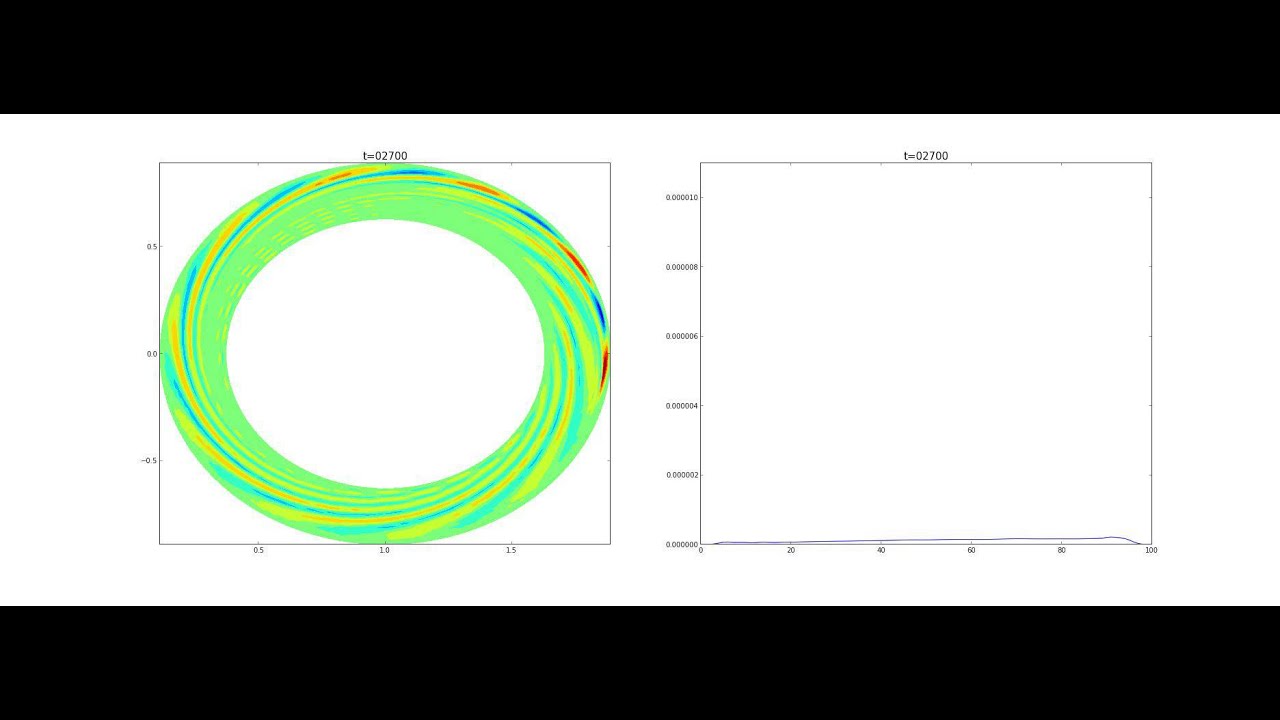1280x720 pixels.
Task: Select y-axis tick 0.000008 on the line graph
Action: click(x=683, y=267)
